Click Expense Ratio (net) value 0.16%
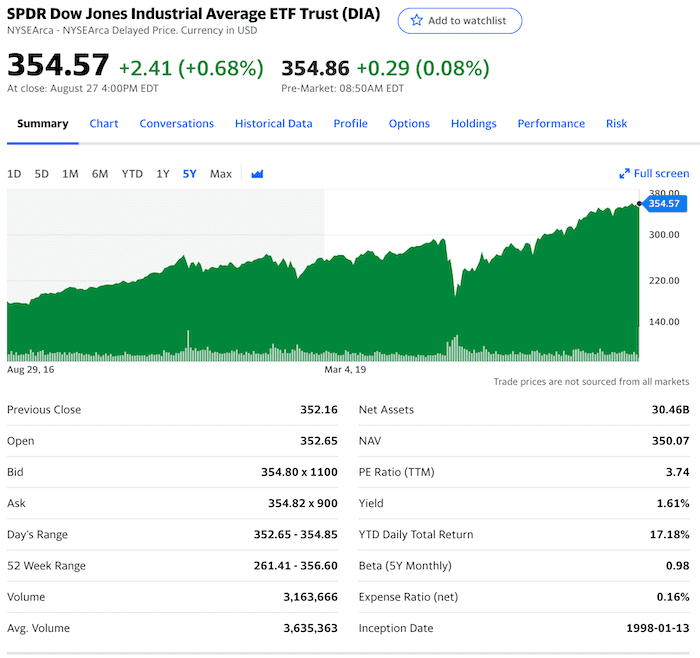This screenshot has width=700, height=658. (x=673, y=597)
